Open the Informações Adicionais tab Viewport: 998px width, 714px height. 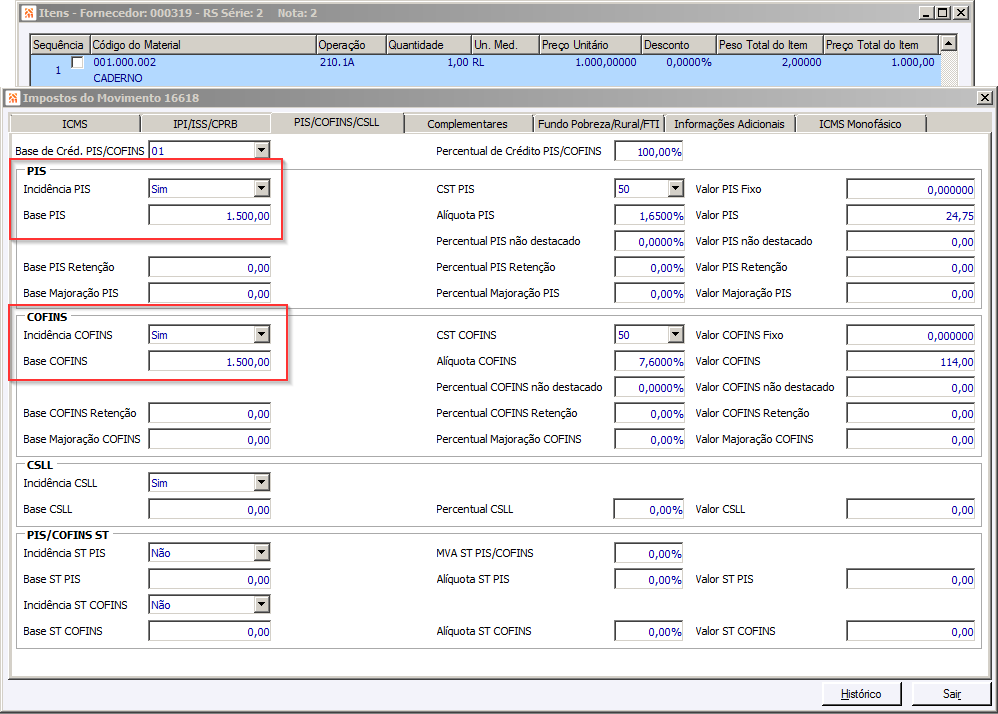(x=729, y=124)
